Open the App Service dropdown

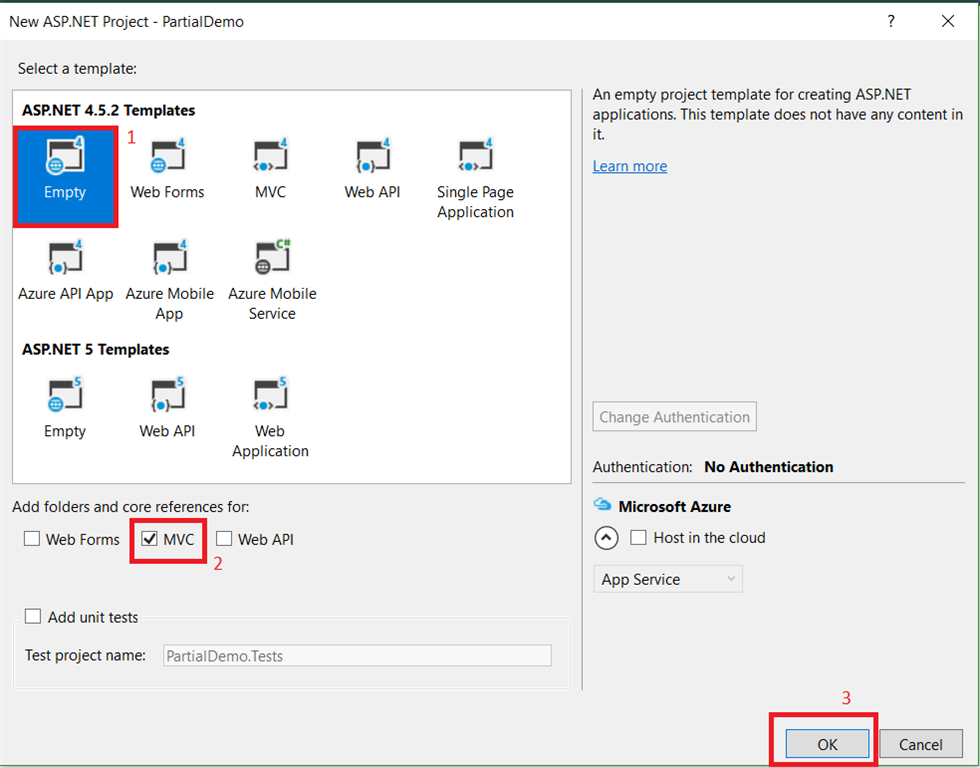[x=667, y=578]
